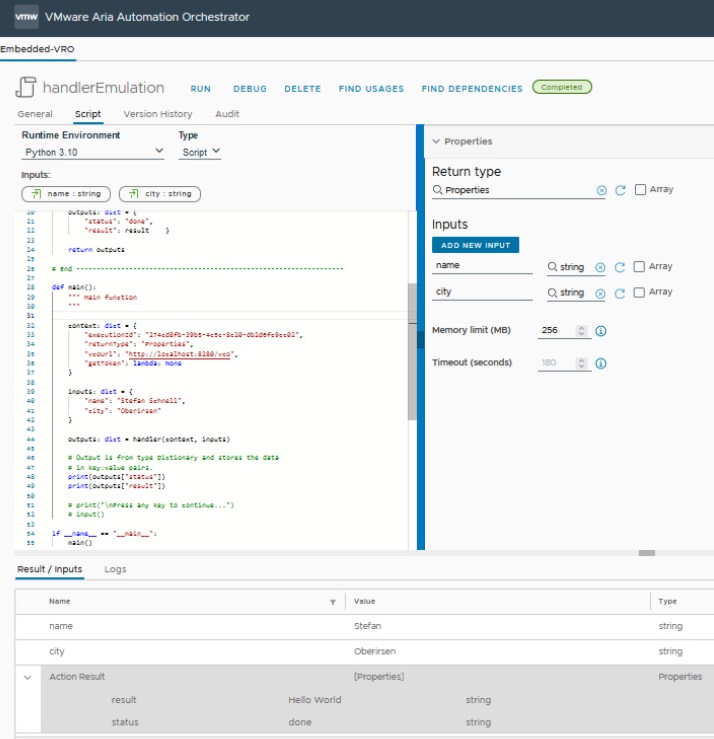Refresh the name input type
The width and height of the screenshot is (714, 739).
click(620, 267)
